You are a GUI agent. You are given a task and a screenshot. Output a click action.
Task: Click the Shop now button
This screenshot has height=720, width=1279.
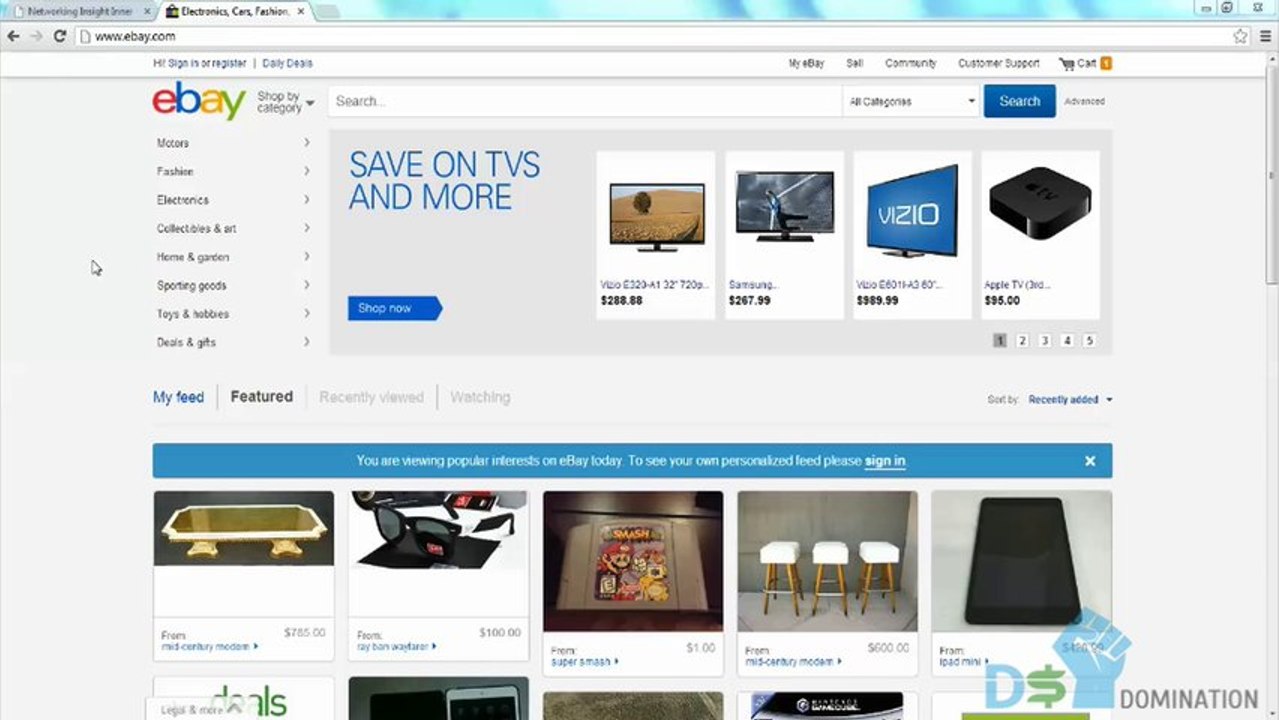393,308
